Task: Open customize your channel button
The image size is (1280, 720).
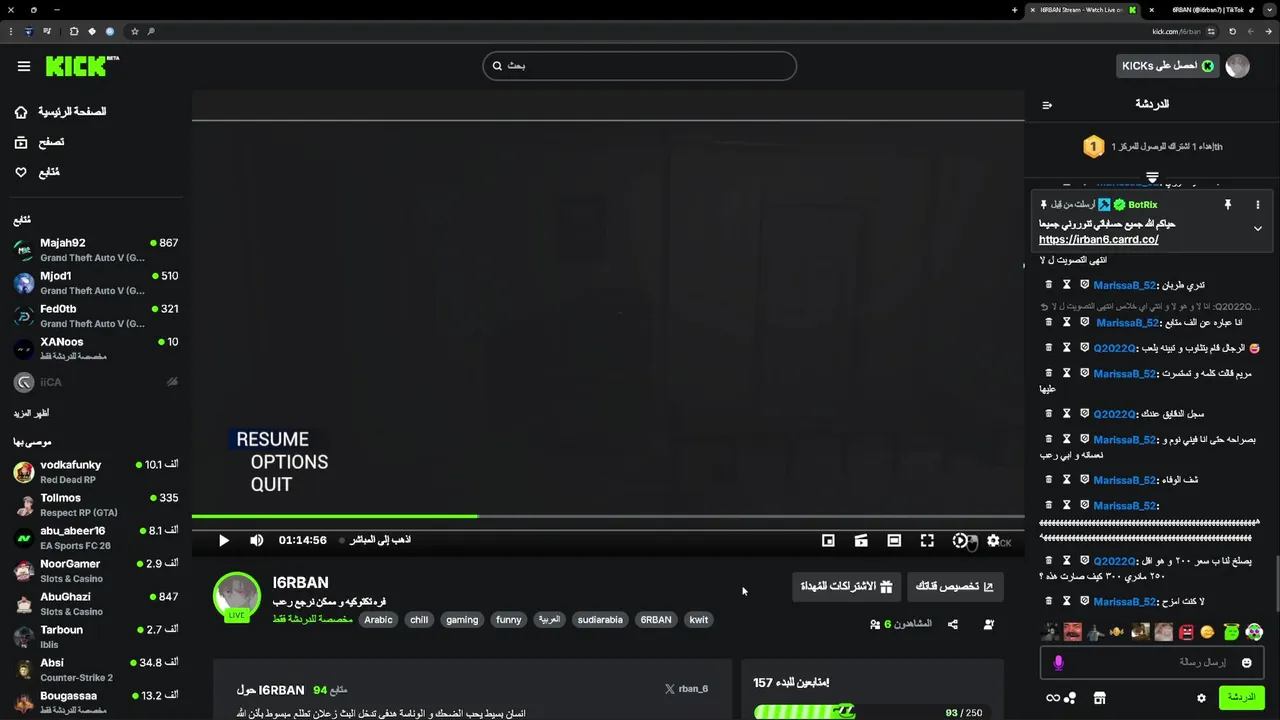Action: 955,586
